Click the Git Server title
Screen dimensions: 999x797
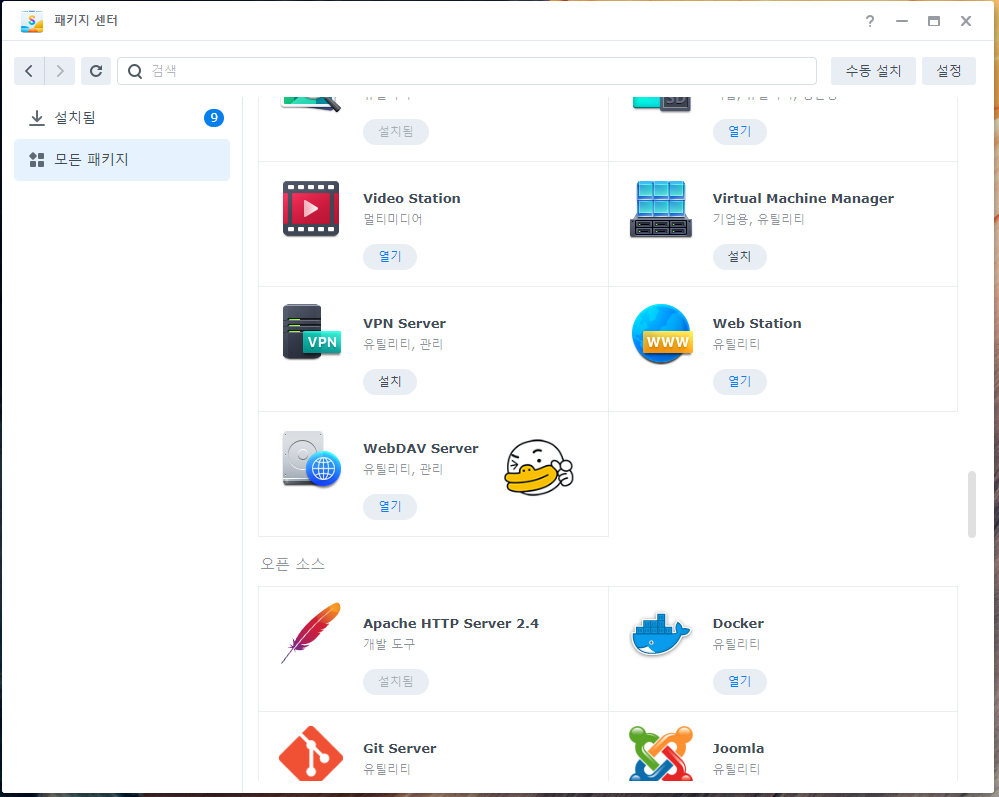click(x=399, y=749)
